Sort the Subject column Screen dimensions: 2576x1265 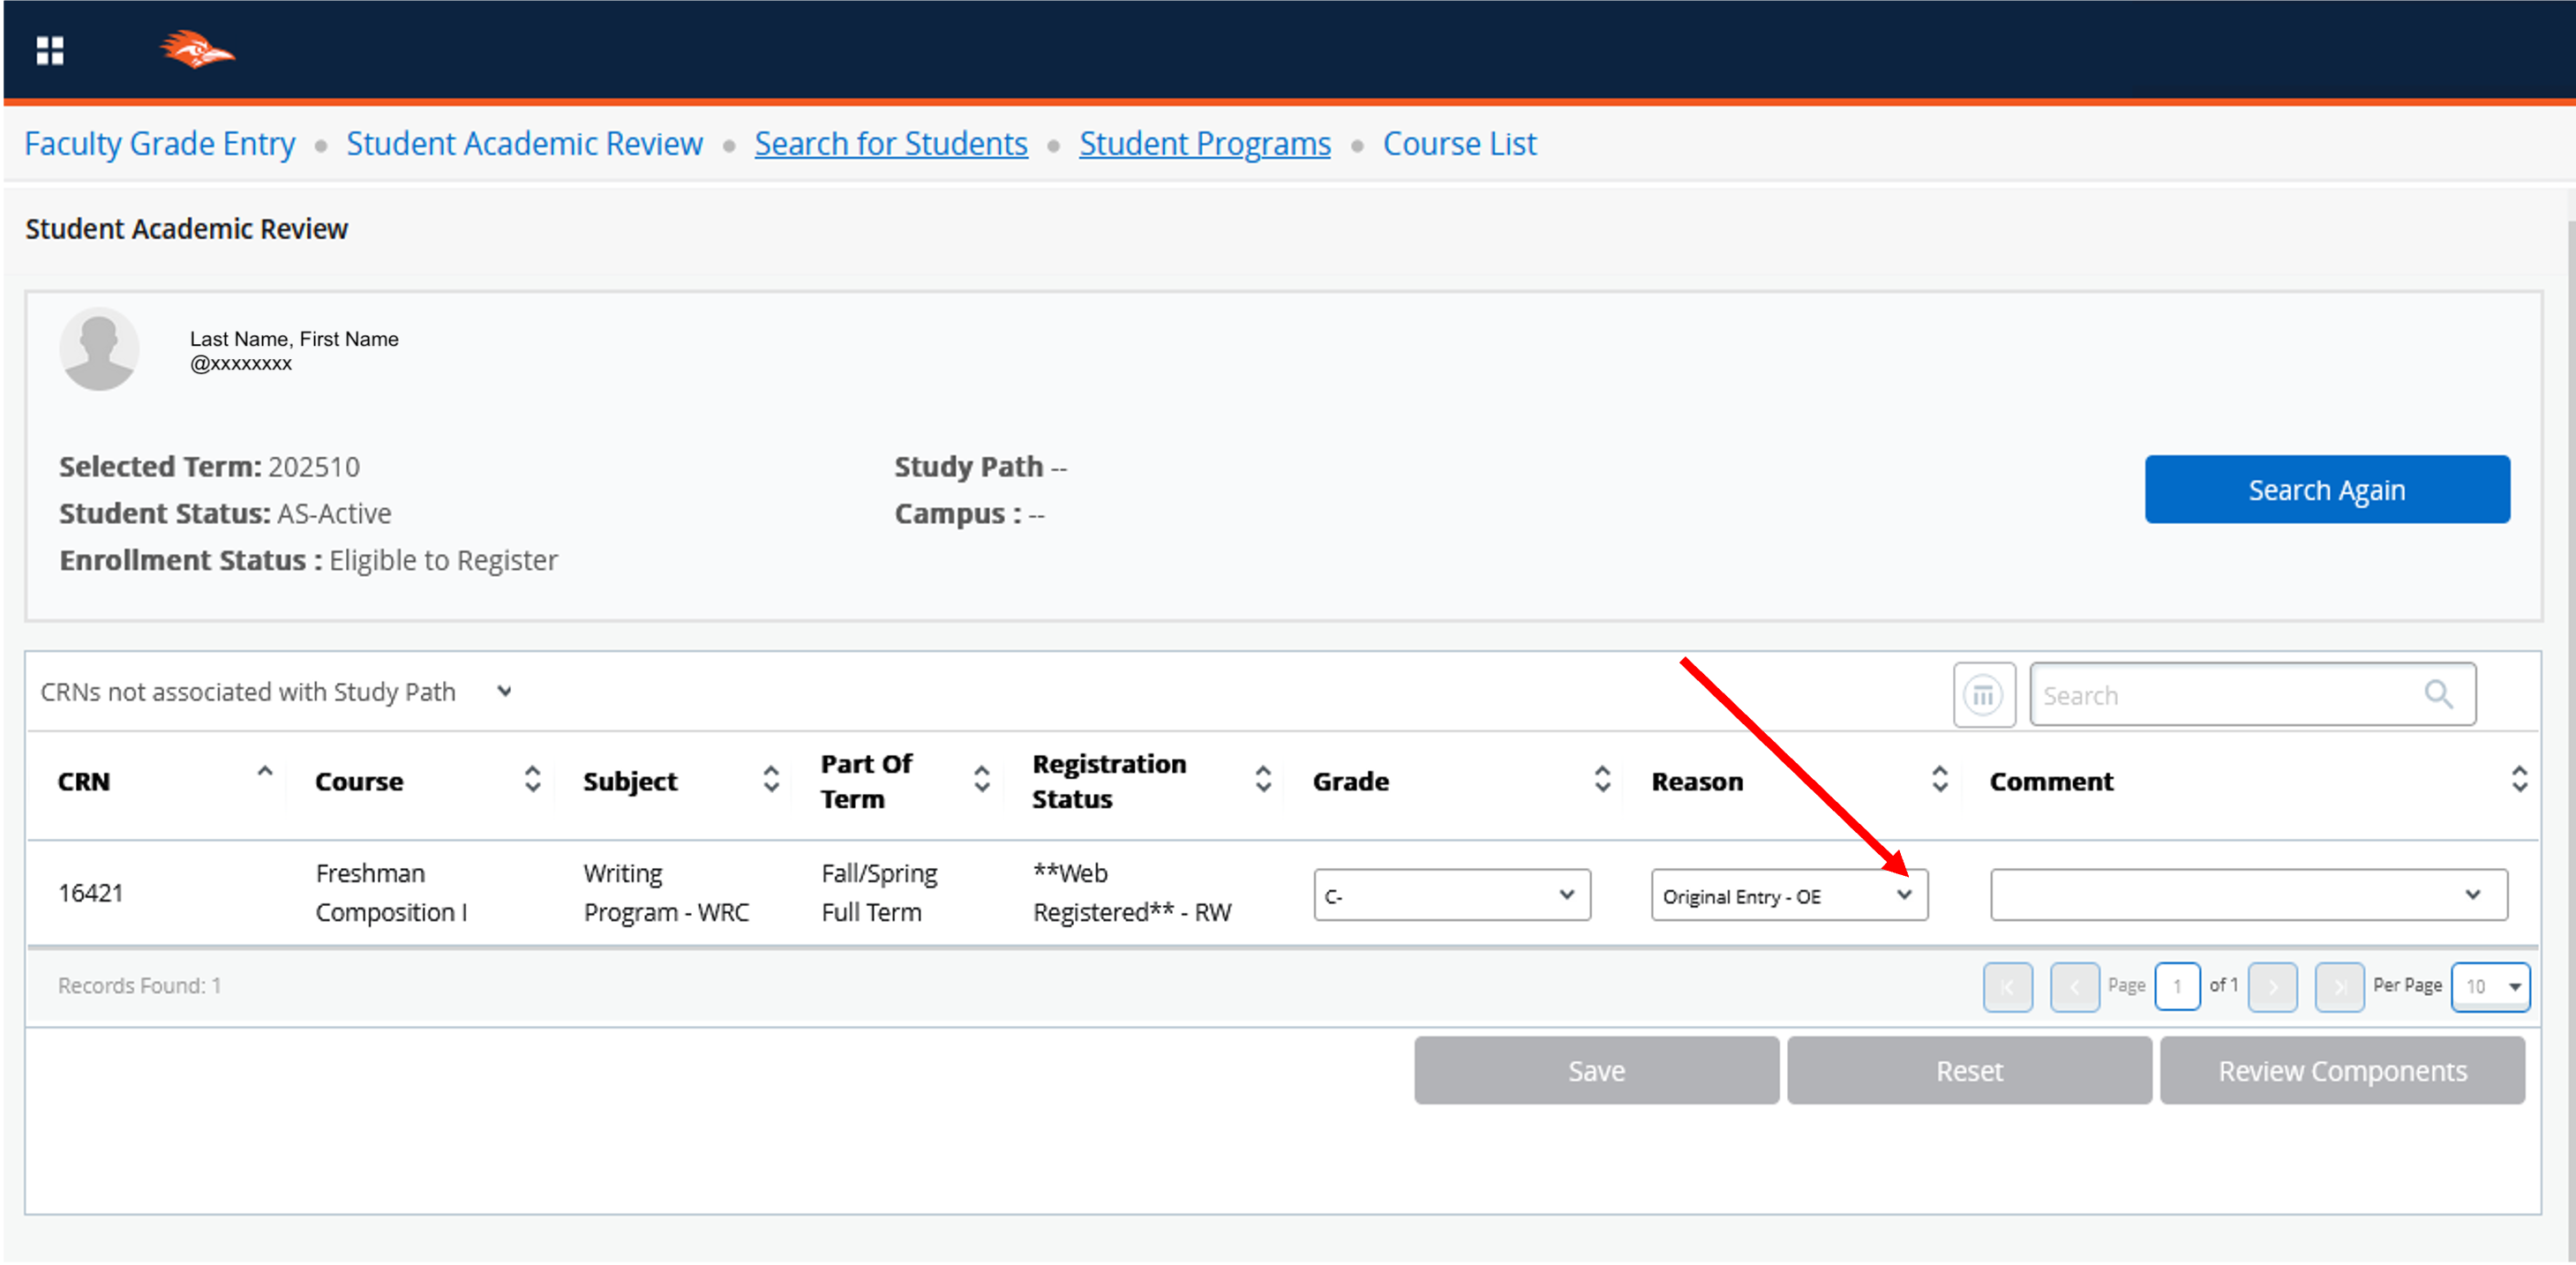pos(770,780)
